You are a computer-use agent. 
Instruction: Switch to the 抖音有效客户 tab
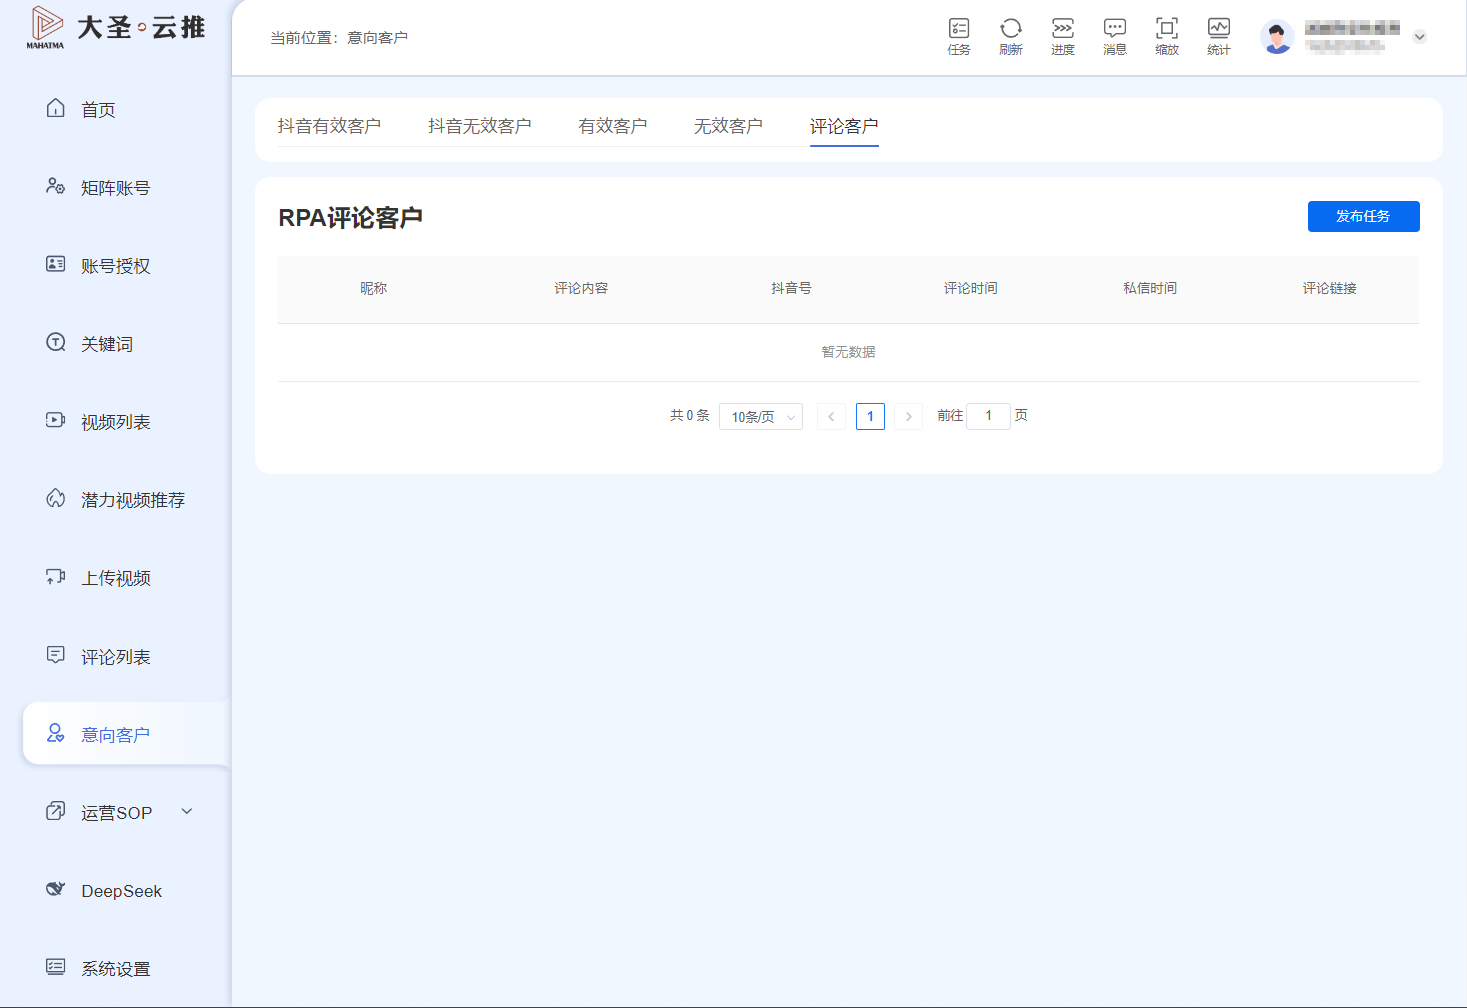pos(329,126)
